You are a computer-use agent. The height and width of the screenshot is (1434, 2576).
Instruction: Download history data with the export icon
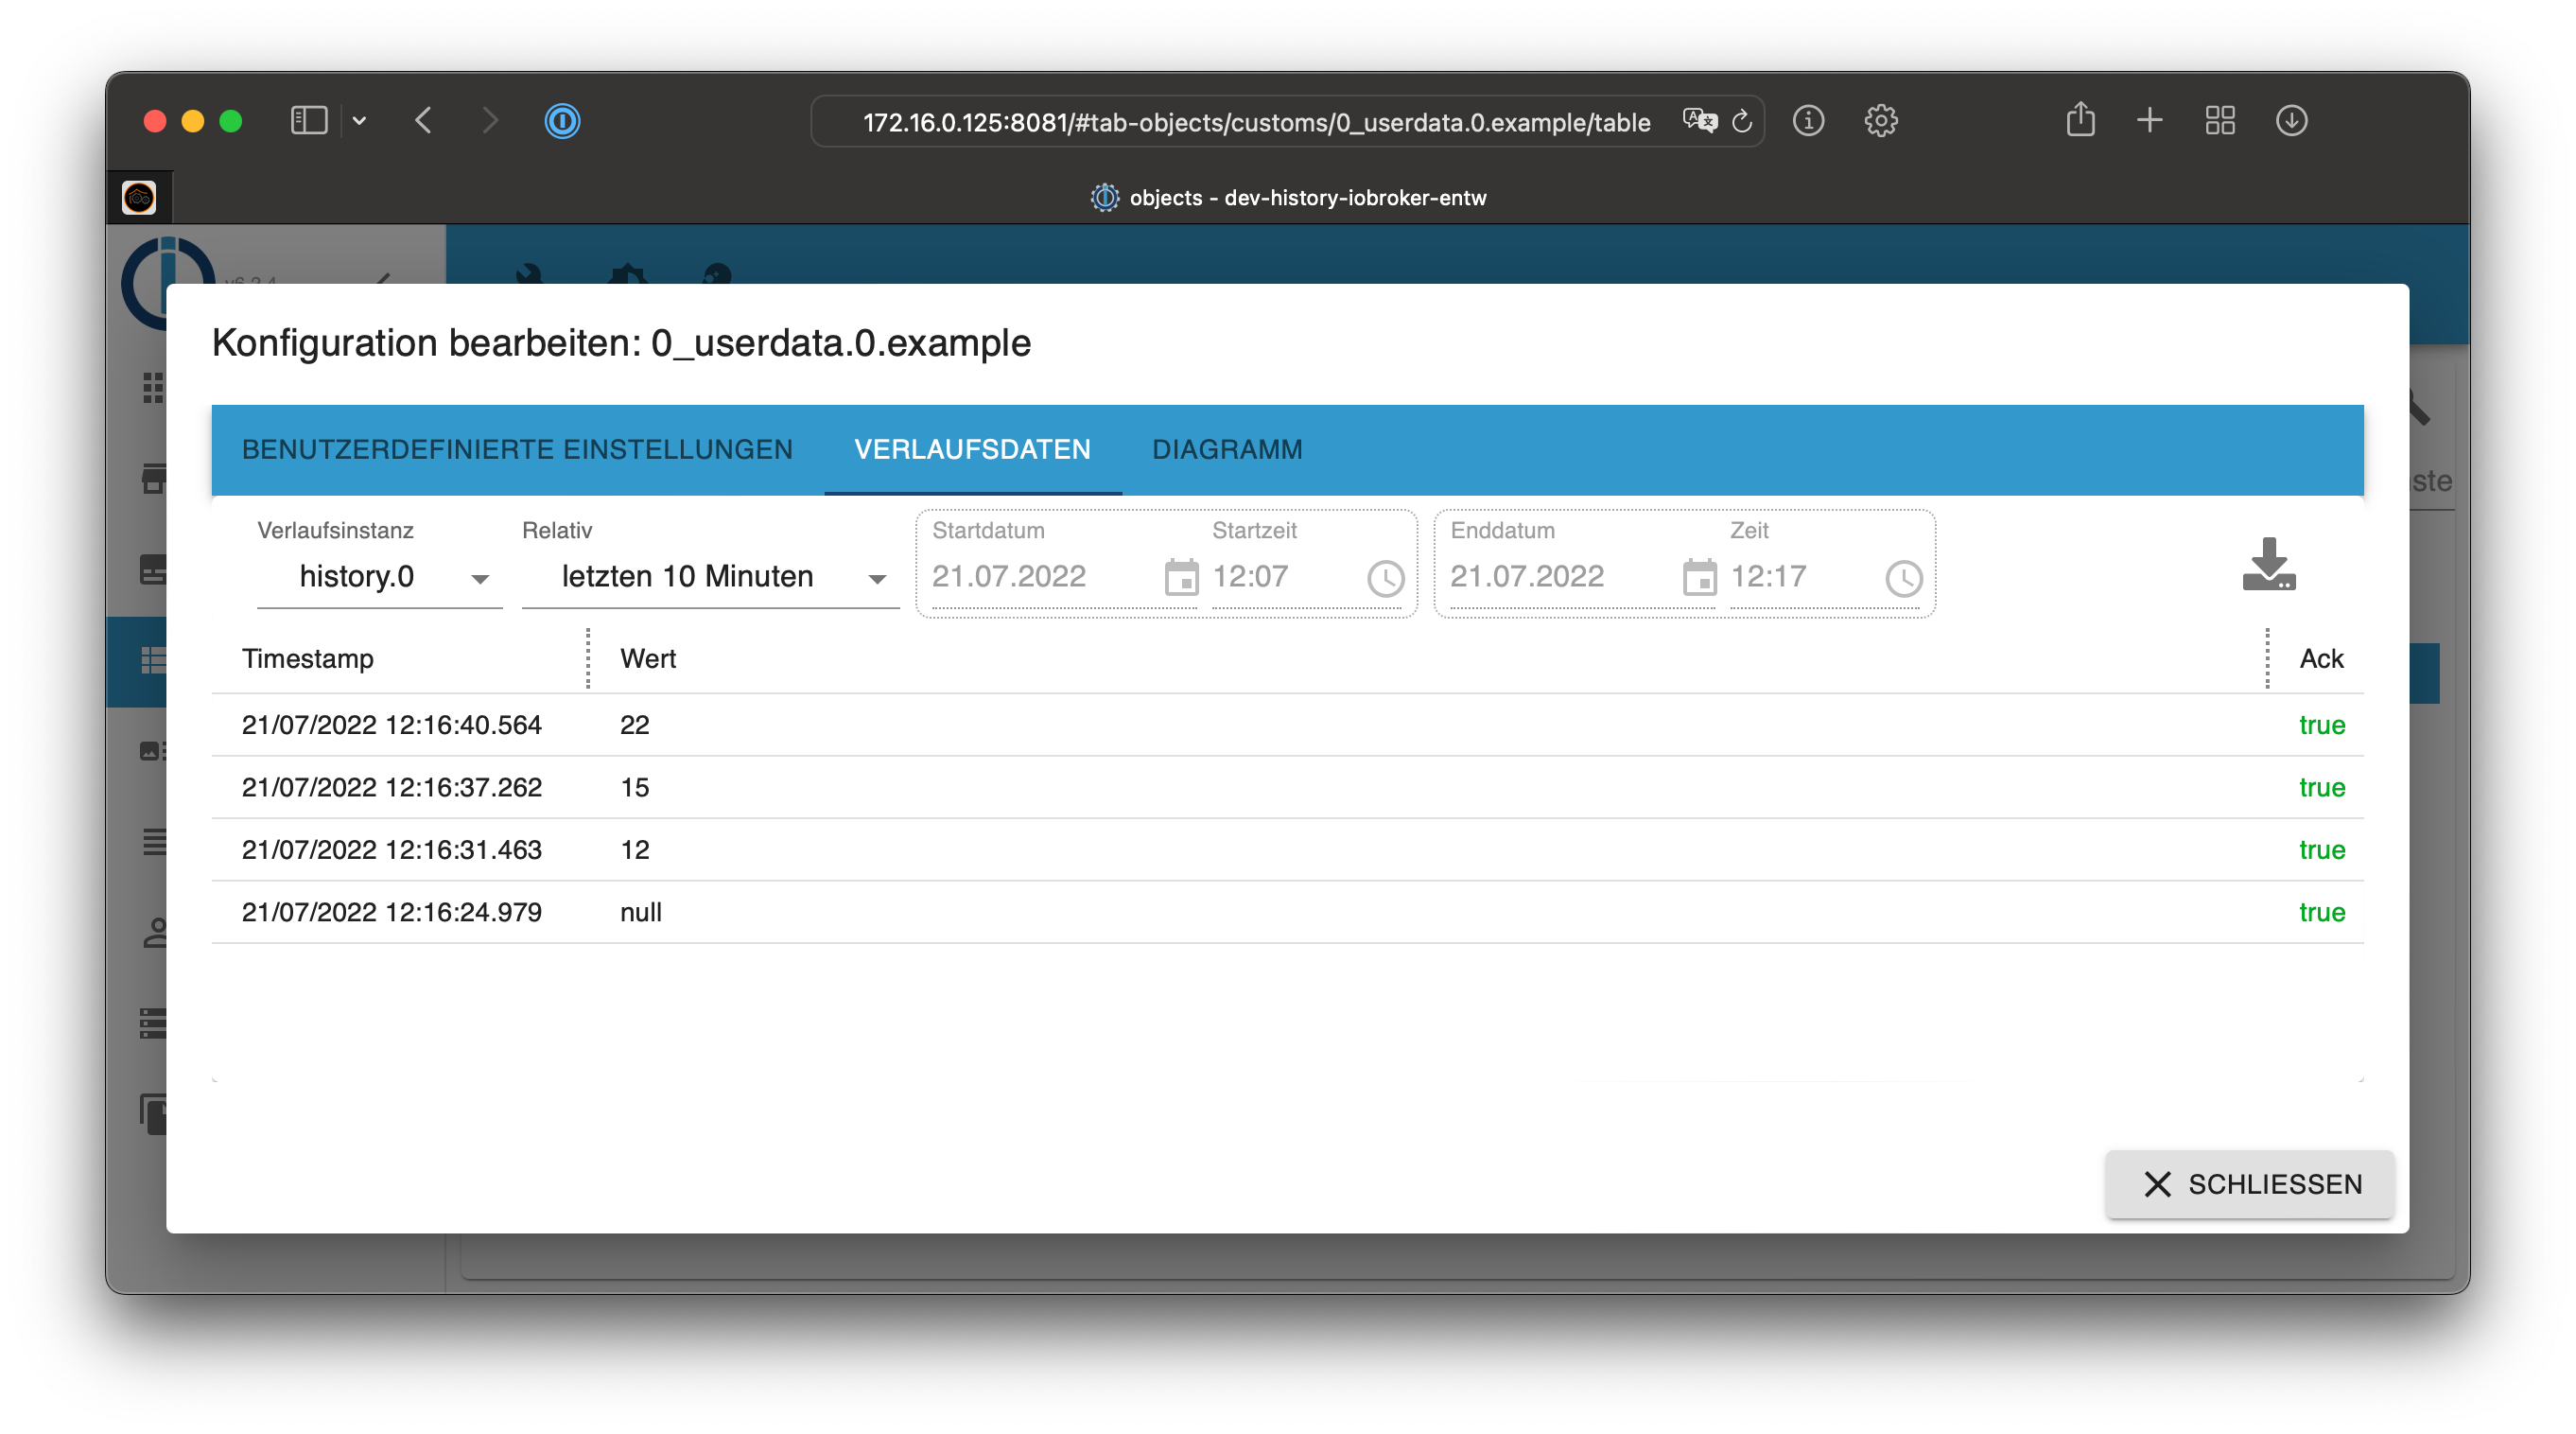[x=2268, y=564]
